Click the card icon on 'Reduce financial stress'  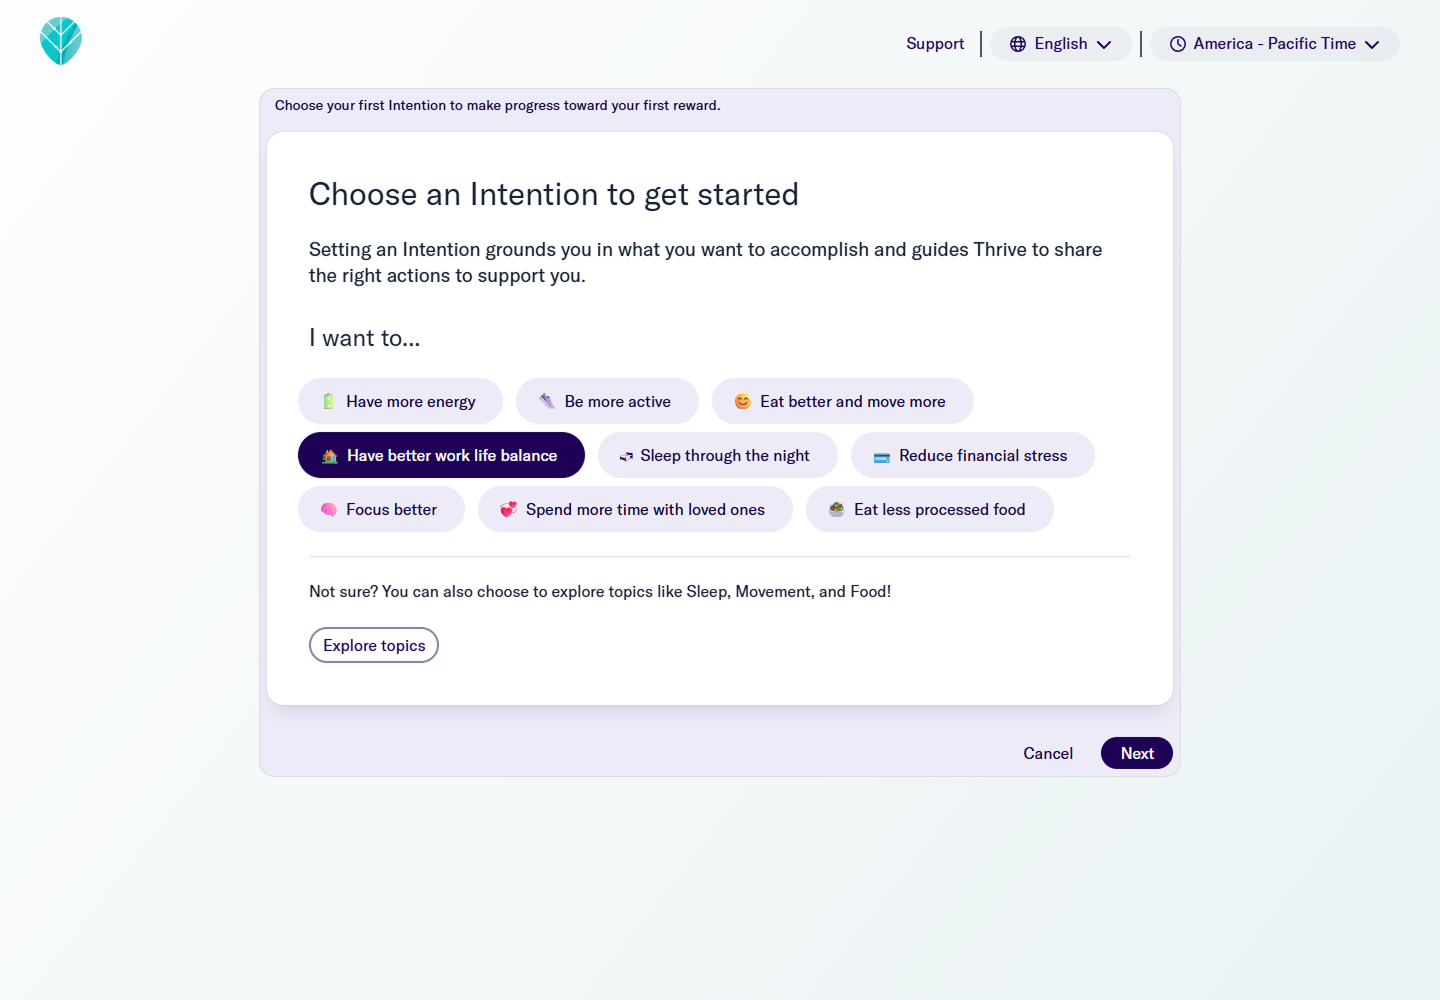(881, 455)
